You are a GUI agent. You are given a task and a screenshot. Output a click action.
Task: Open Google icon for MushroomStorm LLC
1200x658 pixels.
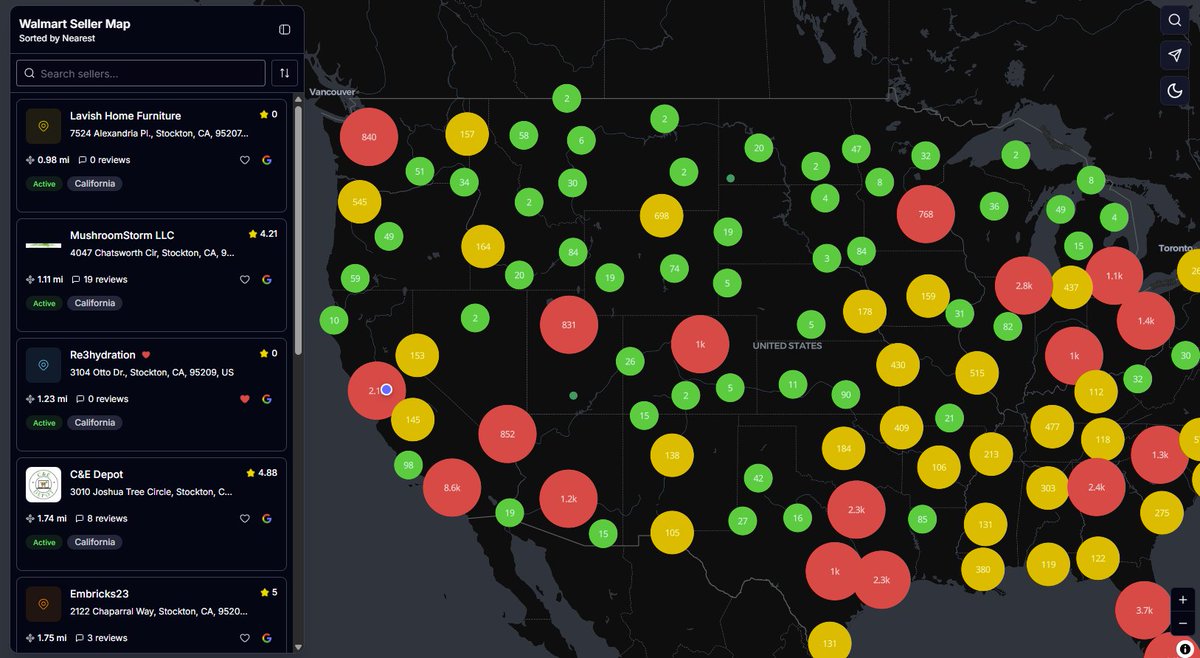click(267, 280)
